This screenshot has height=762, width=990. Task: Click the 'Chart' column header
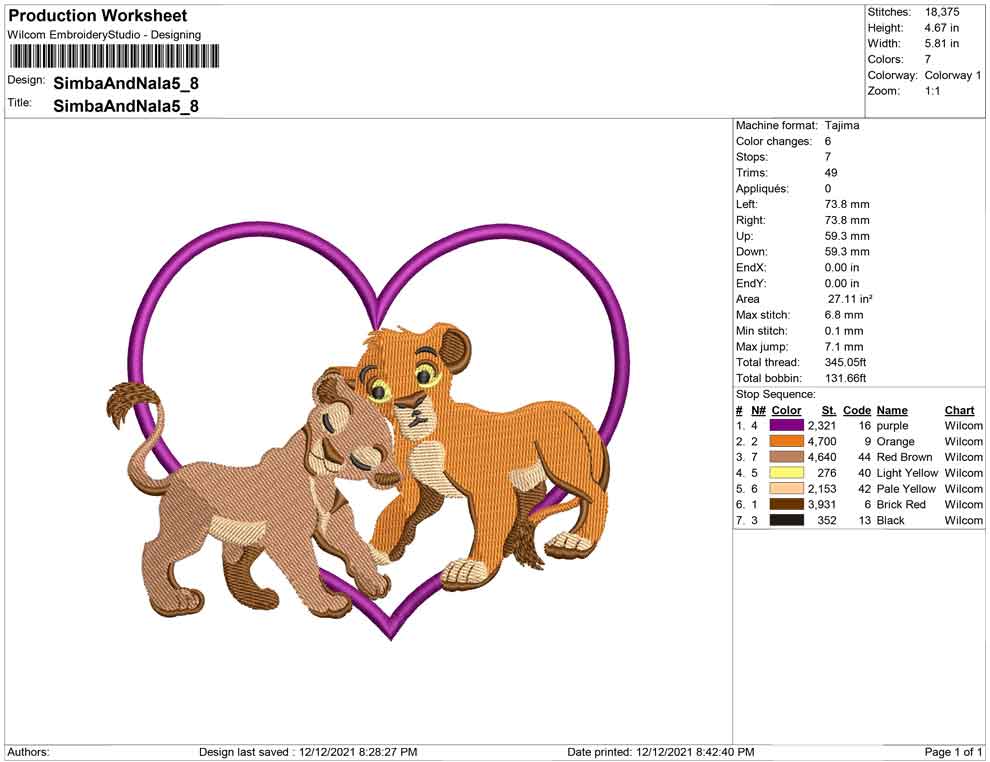(x=959, y=410)
